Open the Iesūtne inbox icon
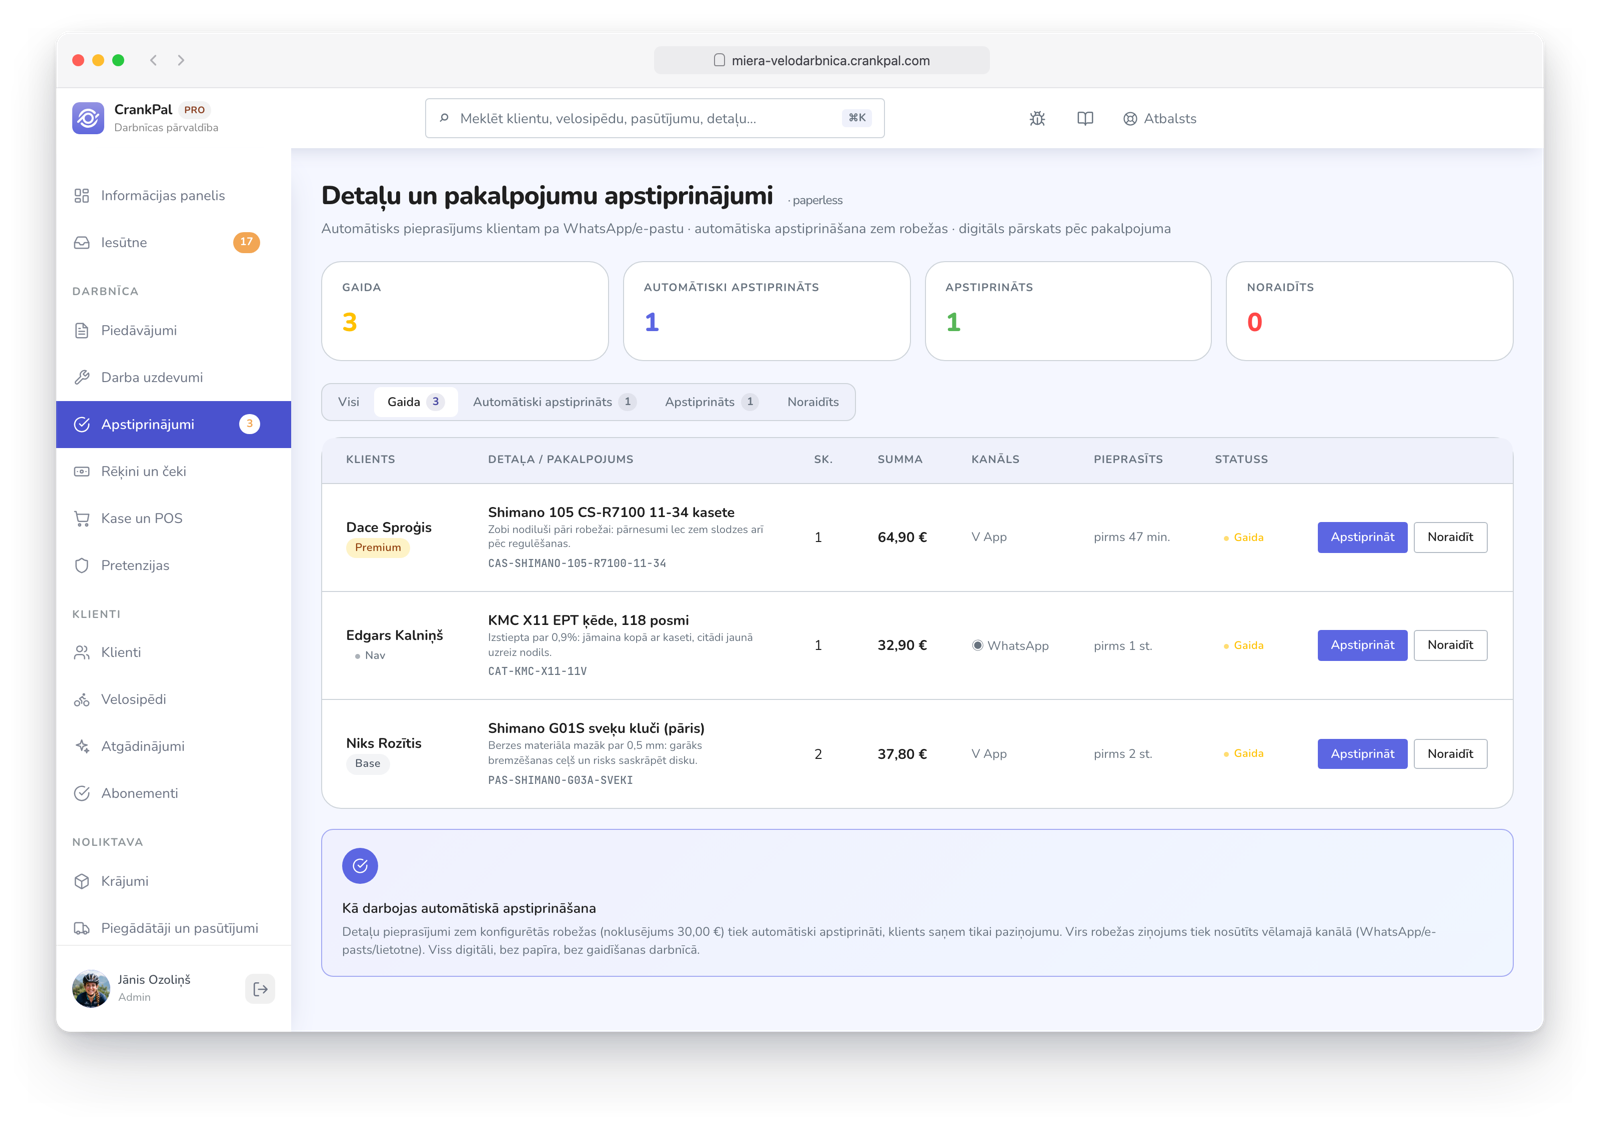 pyautogui.click(x=82, y=243)
